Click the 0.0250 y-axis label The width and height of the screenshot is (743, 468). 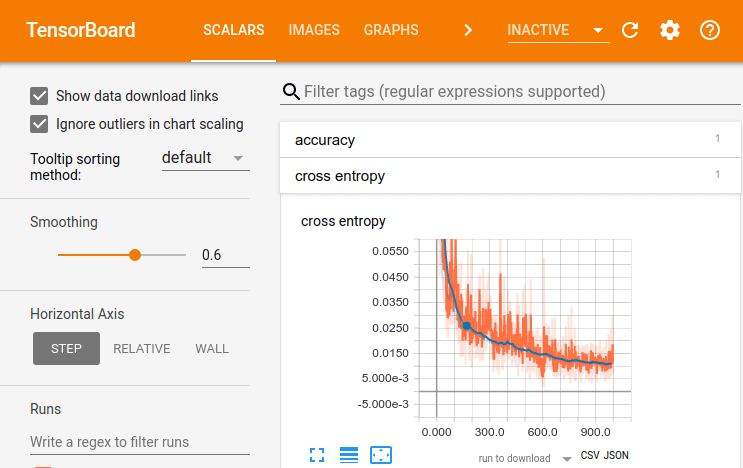click(390, 328)
